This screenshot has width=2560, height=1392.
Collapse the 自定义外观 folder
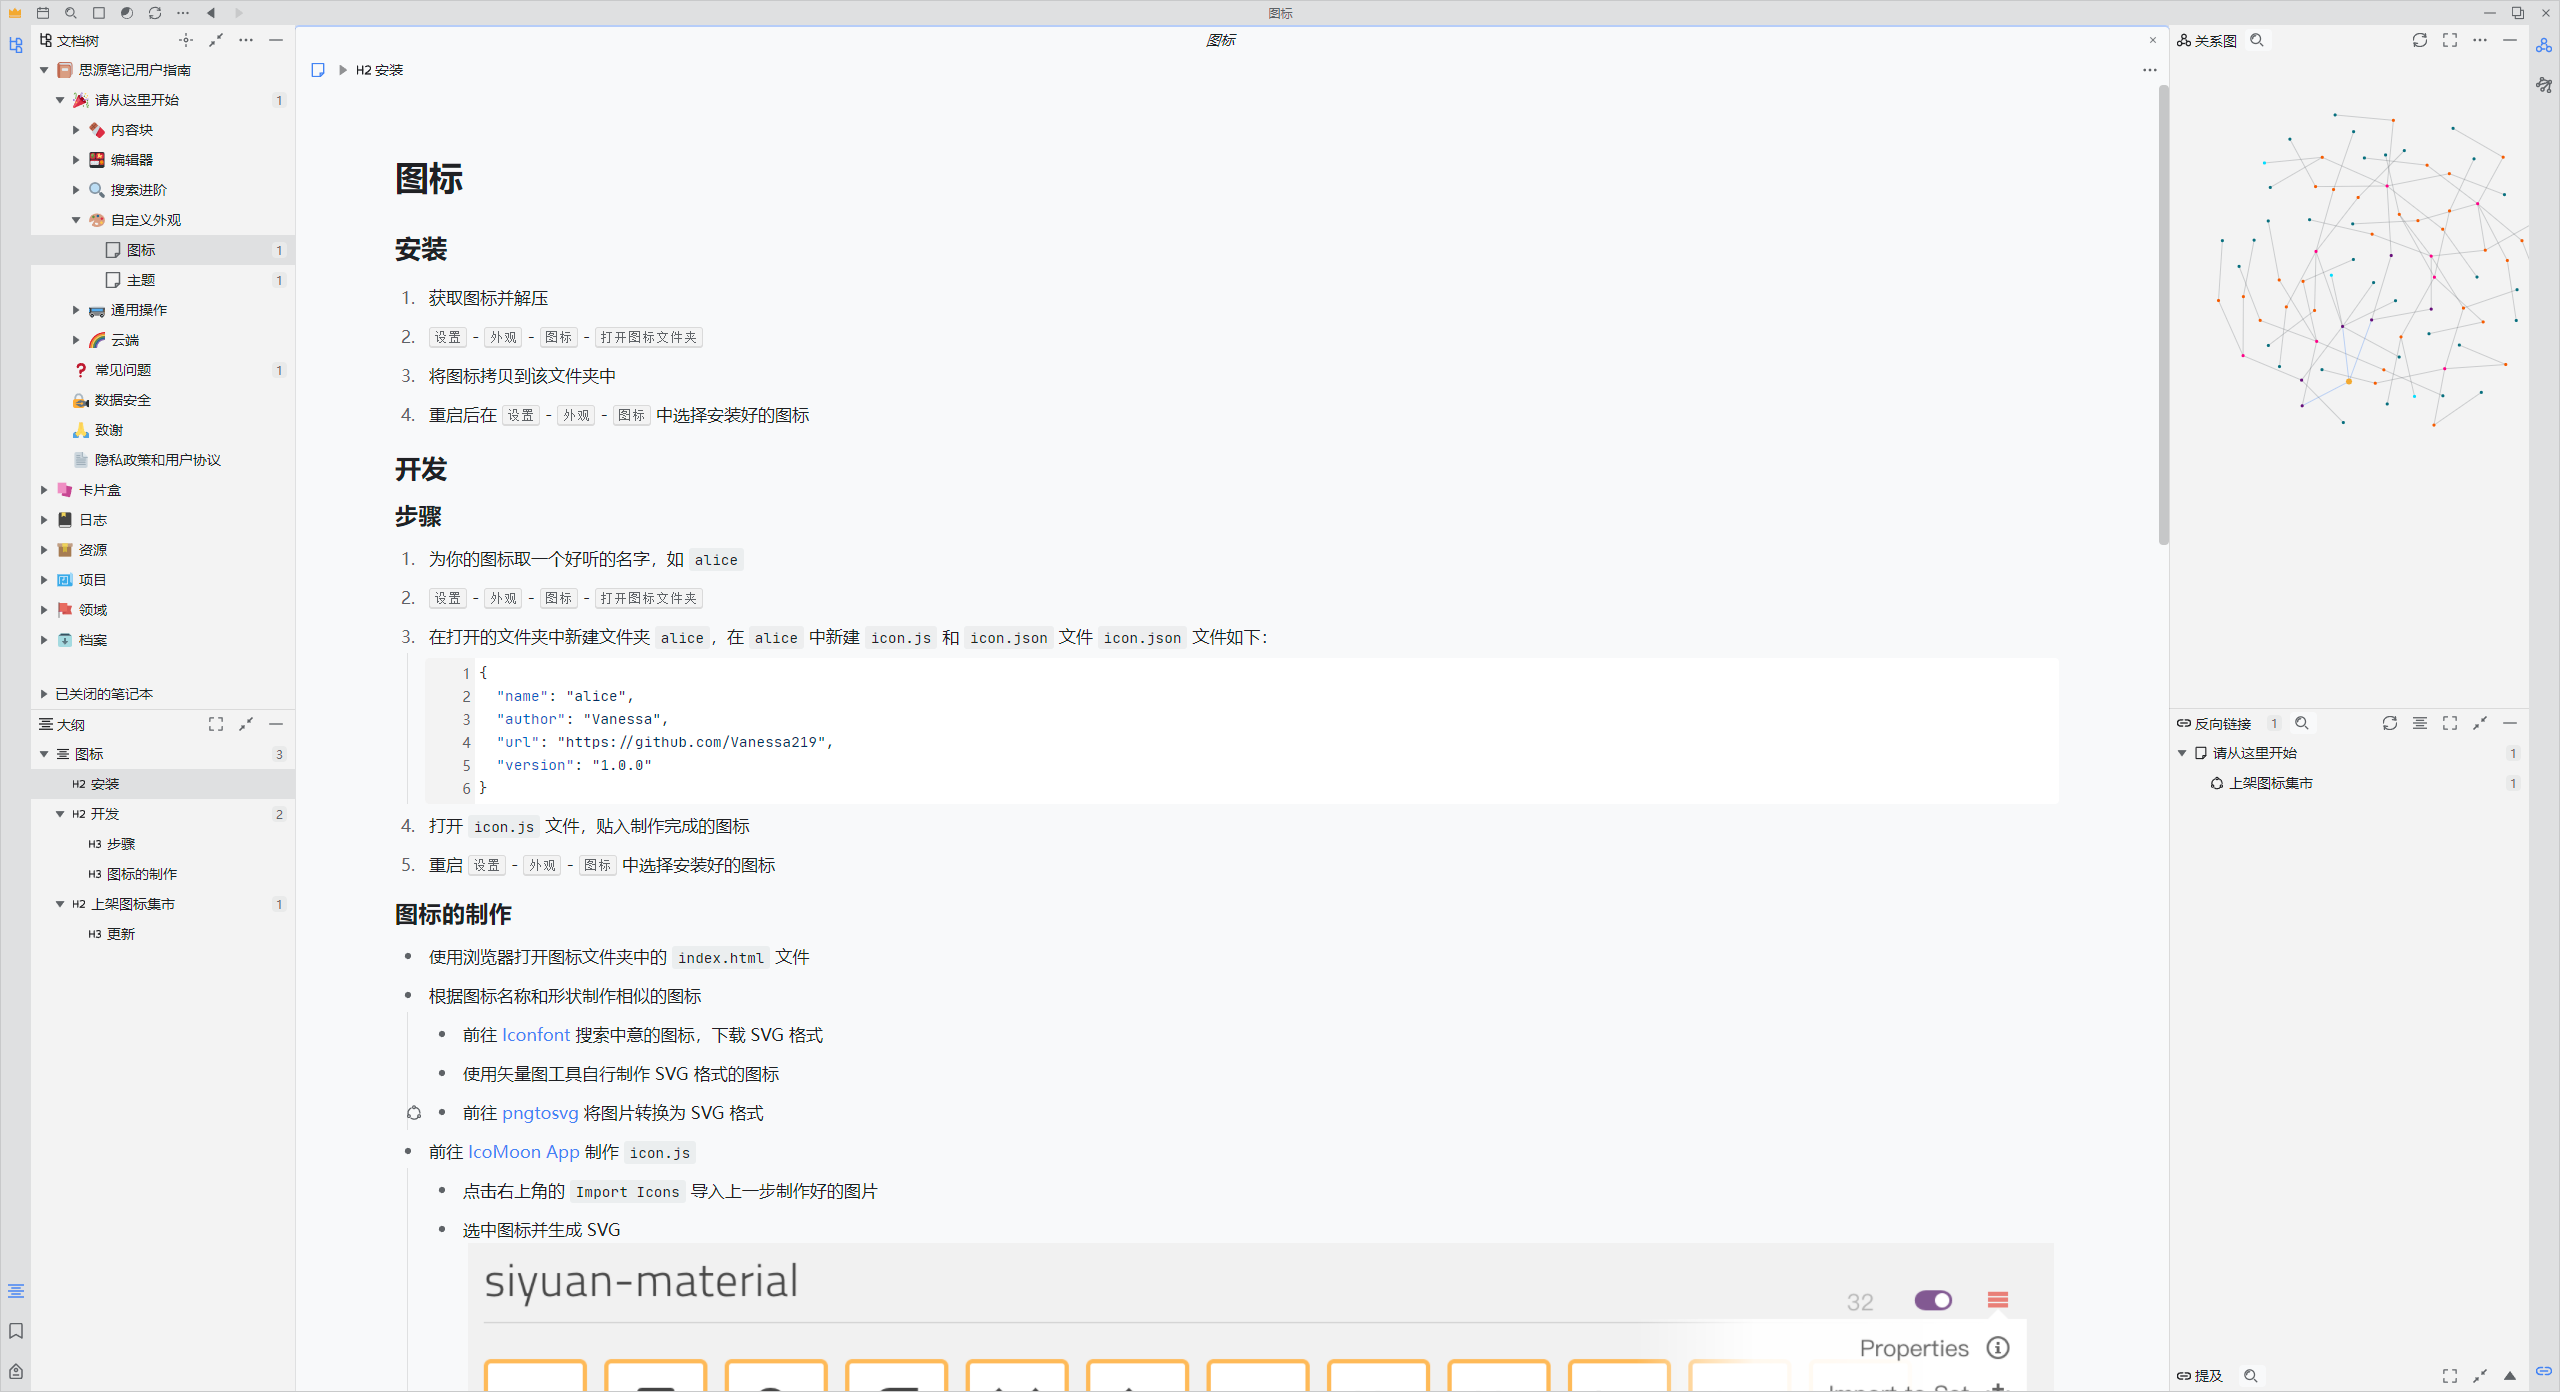(x=76, y=220)
